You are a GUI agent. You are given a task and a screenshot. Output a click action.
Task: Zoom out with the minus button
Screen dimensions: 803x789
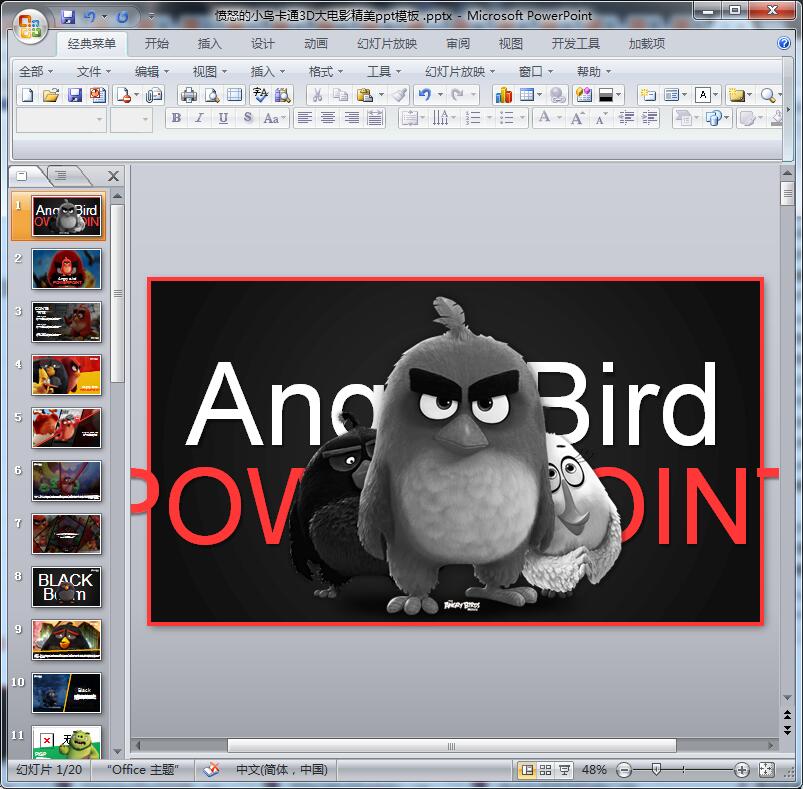tap(623, 770)
